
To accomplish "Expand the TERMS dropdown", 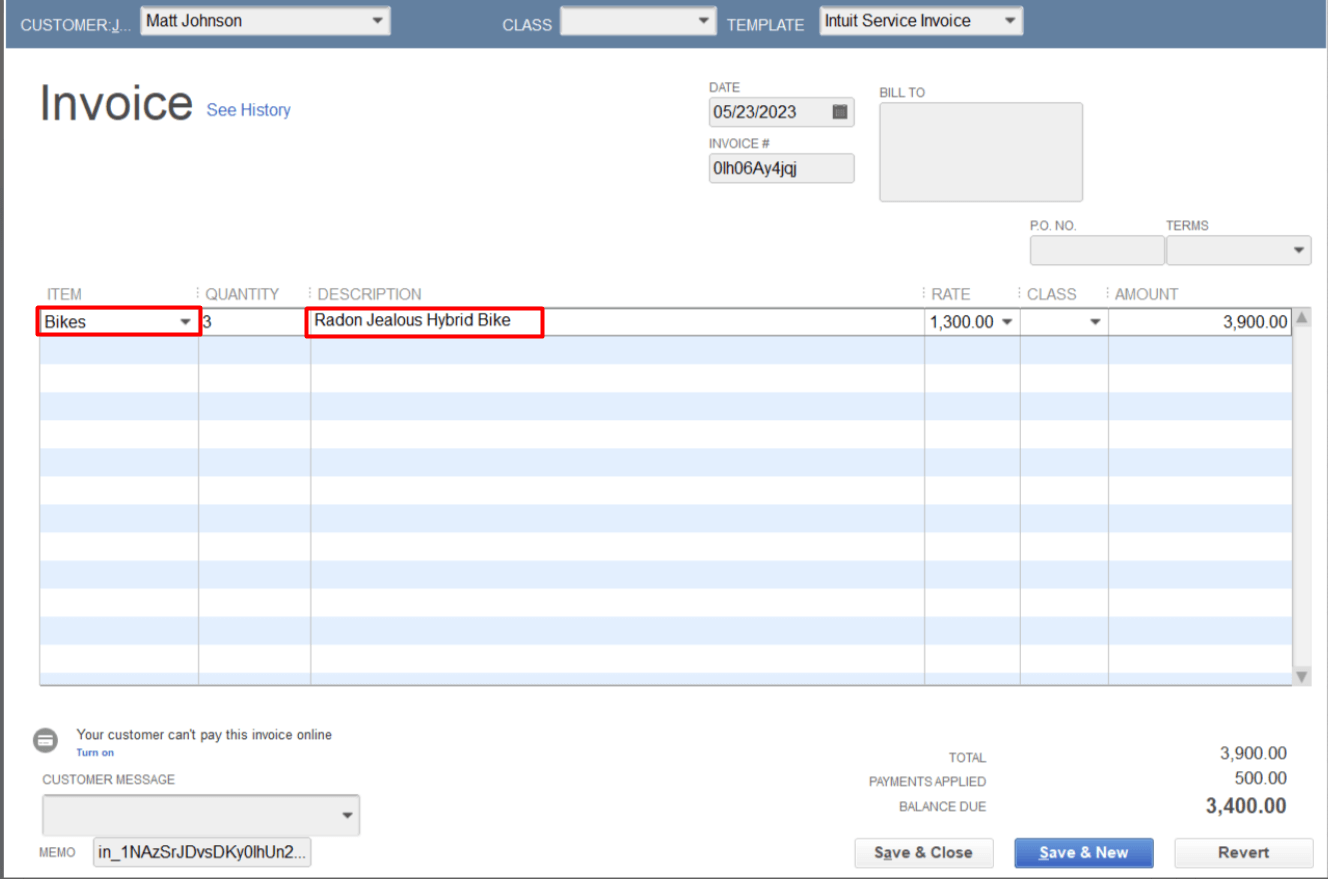I will pyautogui.click(x=1300, y=250).
